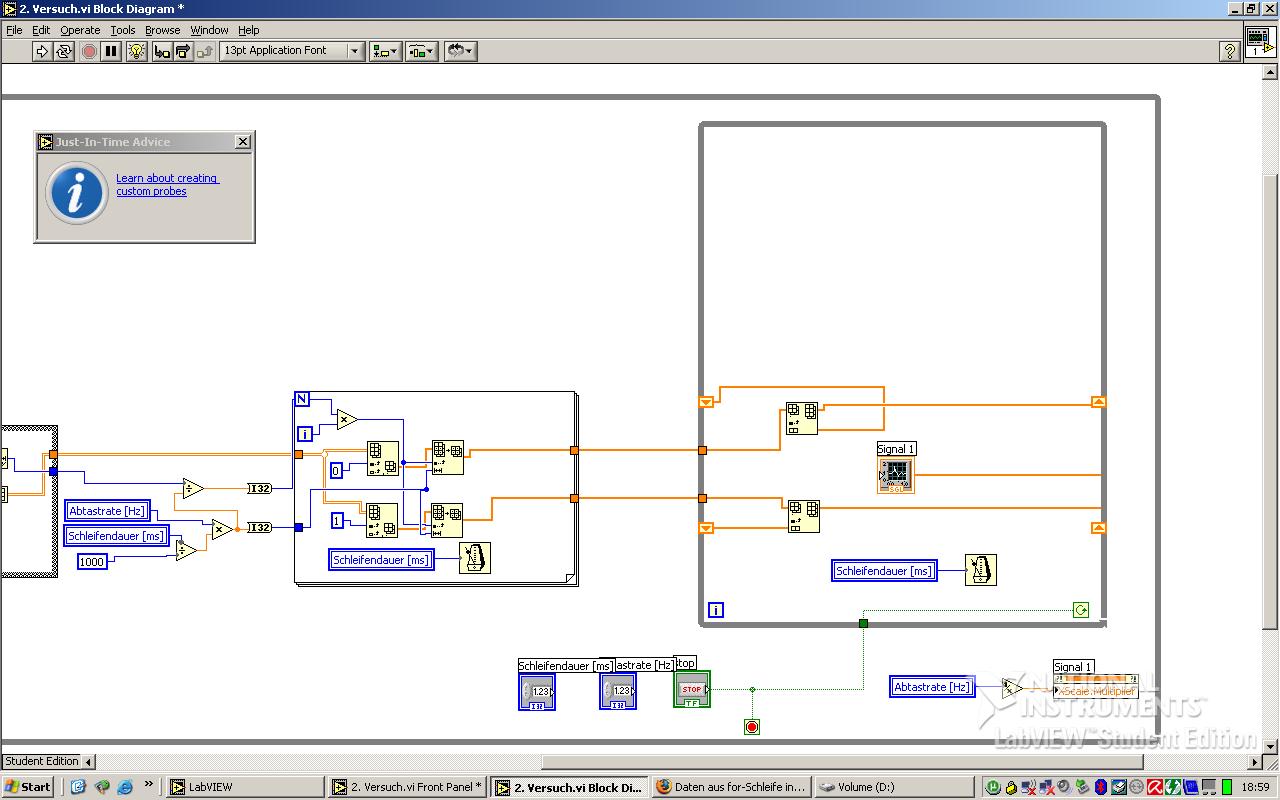Select the metronome Wait node in the For Loop
The image size is (1280, 800).
tap(475, 558)
